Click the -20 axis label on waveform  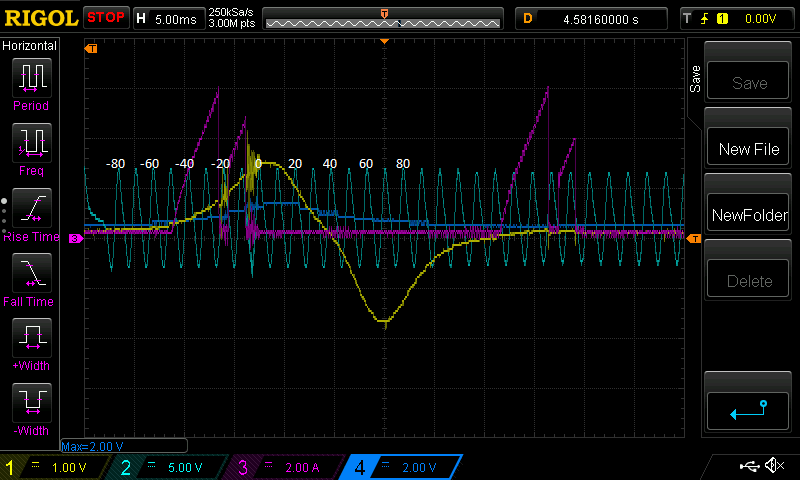(220, 164)
